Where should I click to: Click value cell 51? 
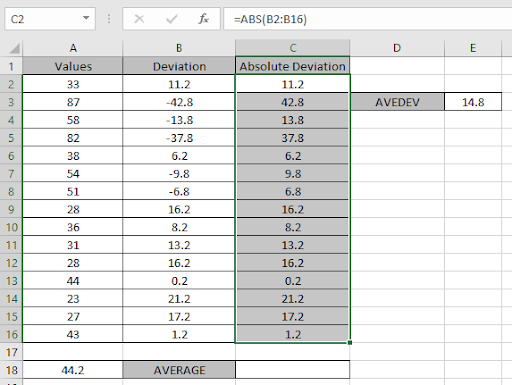coord(73,191)
